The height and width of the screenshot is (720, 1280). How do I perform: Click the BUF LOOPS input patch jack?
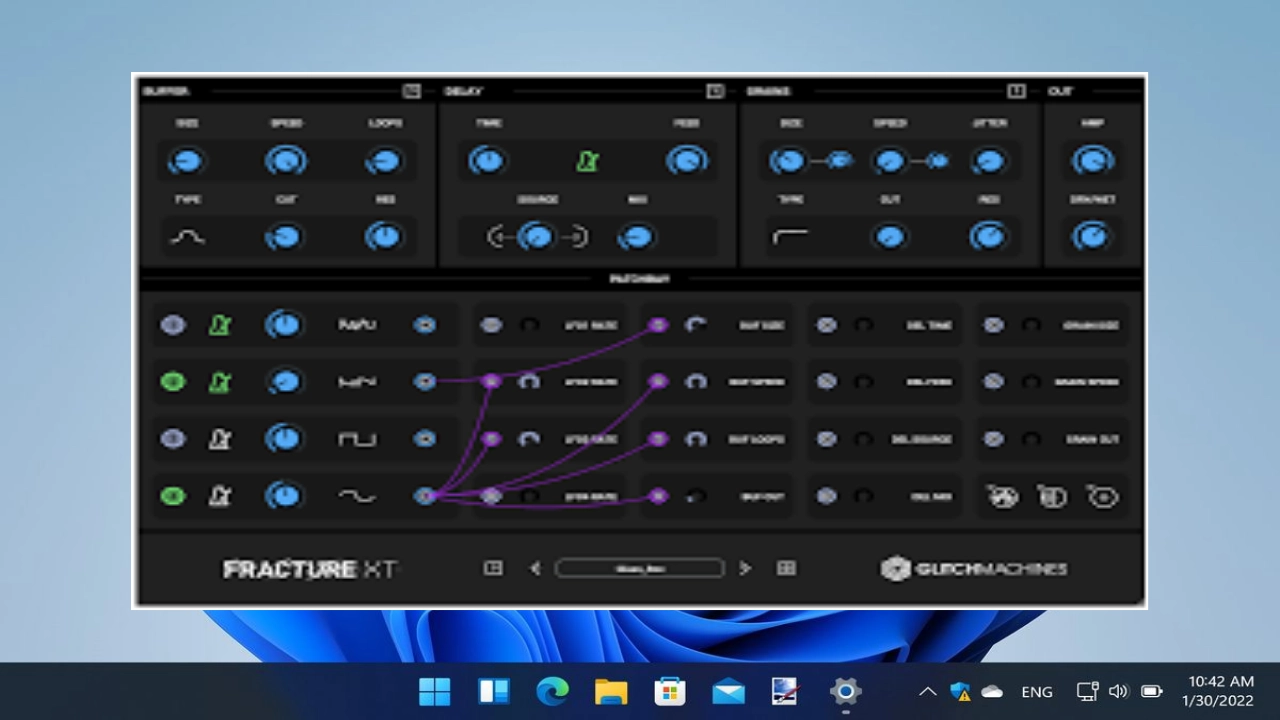pyautogui.click(x=658, y=438)
